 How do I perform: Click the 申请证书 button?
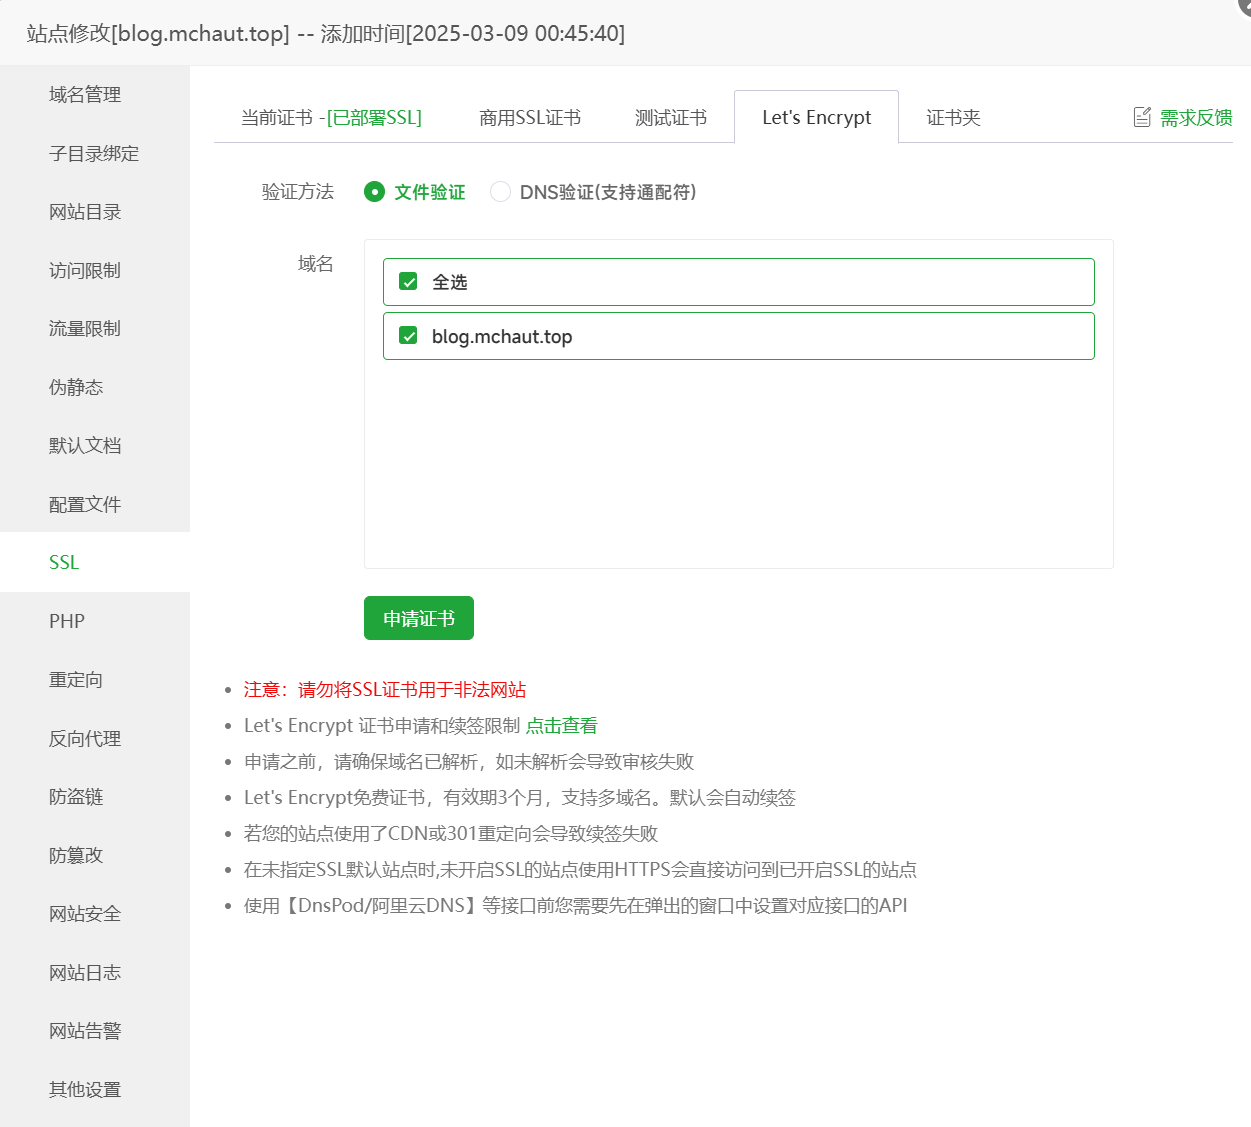418,618
